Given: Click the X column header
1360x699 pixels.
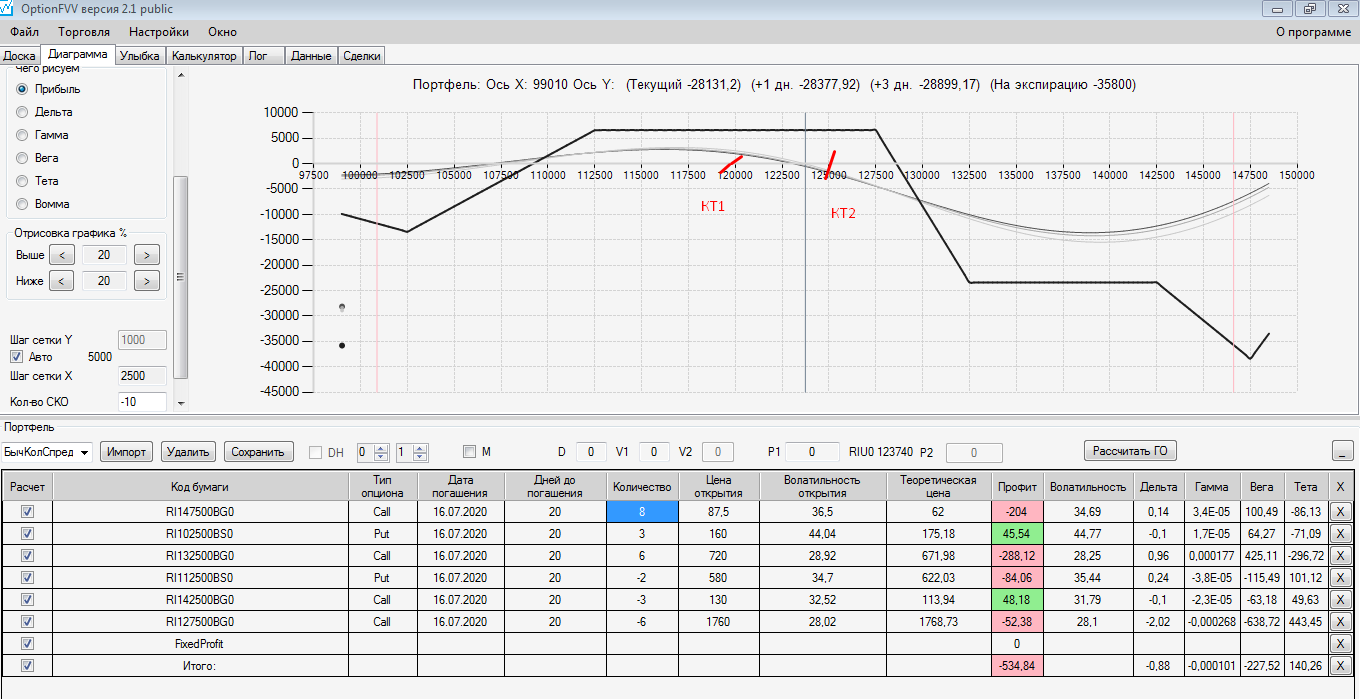Looking at the screenshot, I should pos(1340,486).
